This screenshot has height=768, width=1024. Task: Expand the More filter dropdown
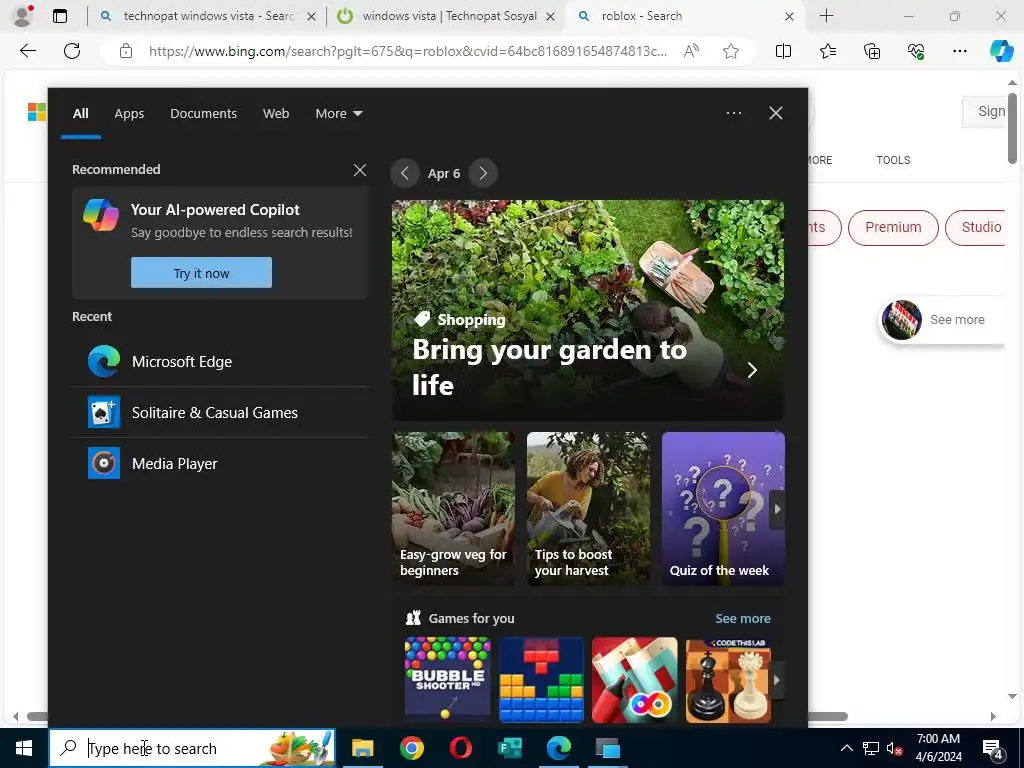(338, 114)
